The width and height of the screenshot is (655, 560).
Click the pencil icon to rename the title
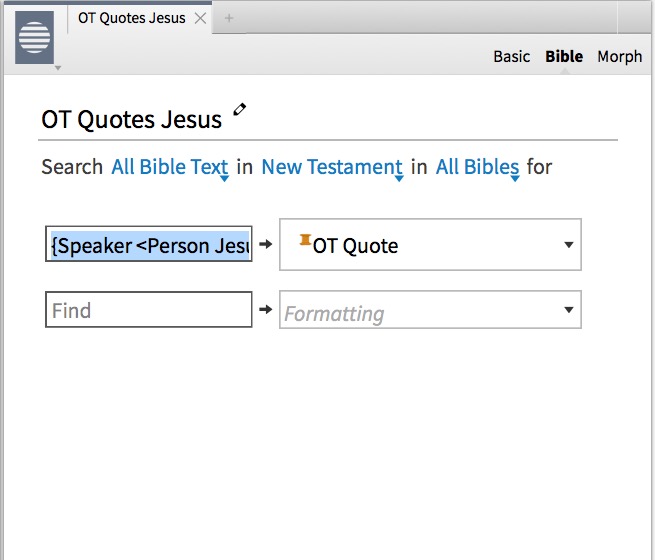(x=239, y=110)
